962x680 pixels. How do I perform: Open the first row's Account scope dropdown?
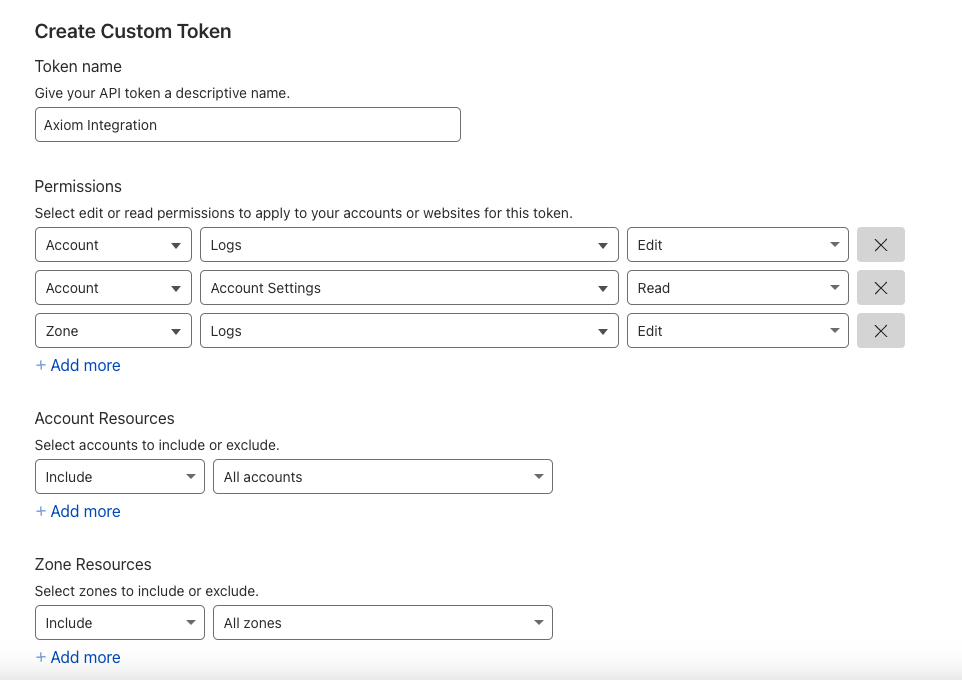[x=114, y=245]
